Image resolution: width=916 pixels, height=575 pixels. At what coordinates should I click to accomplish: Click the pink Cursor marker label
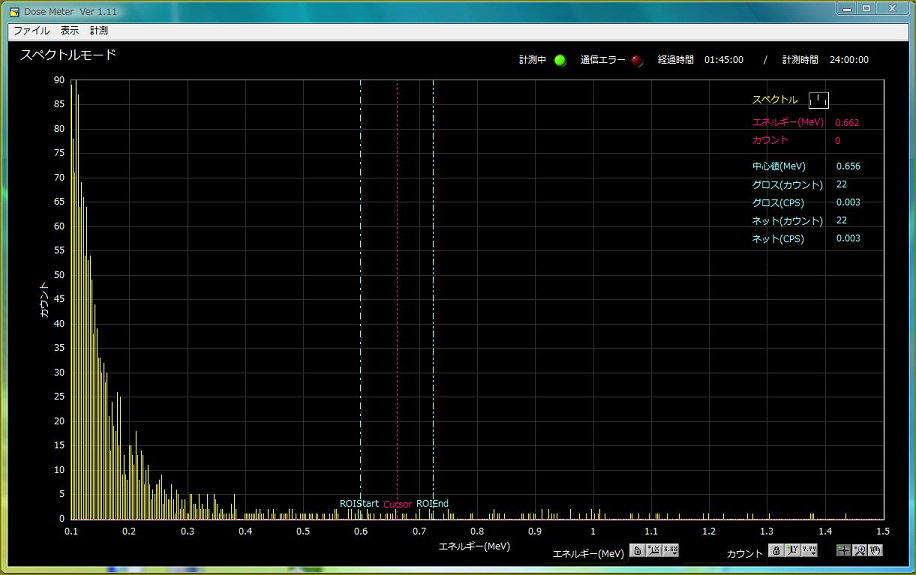coord(397,504)
